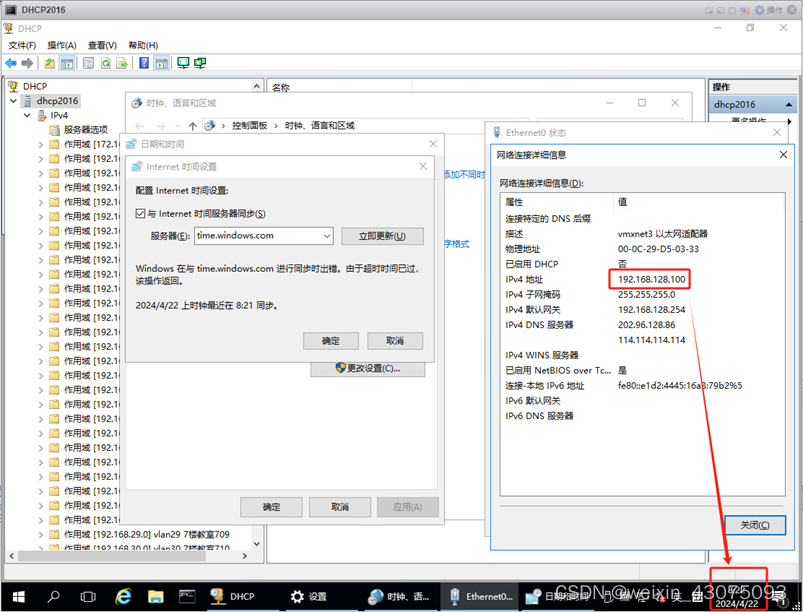
Task: Collapse the dhcp2016 server tree node
Action: point(13,101)
